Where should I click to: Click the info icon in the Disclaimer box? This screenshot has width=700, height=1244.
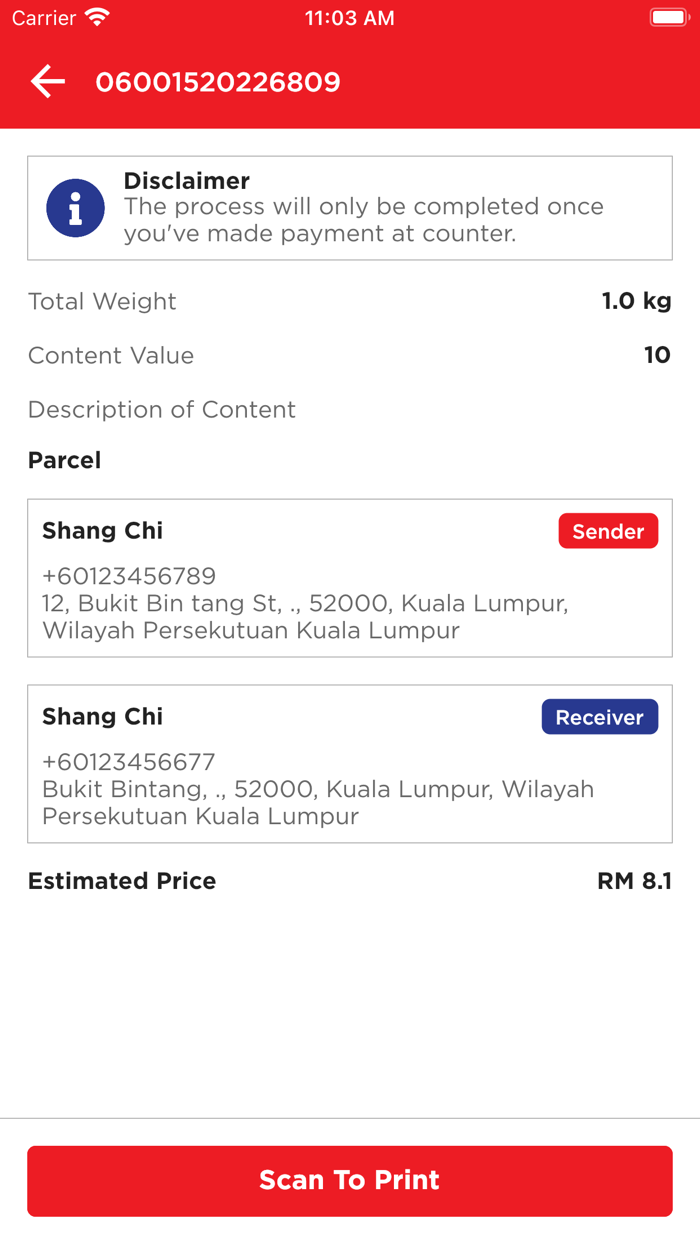(x=75, y=207)
